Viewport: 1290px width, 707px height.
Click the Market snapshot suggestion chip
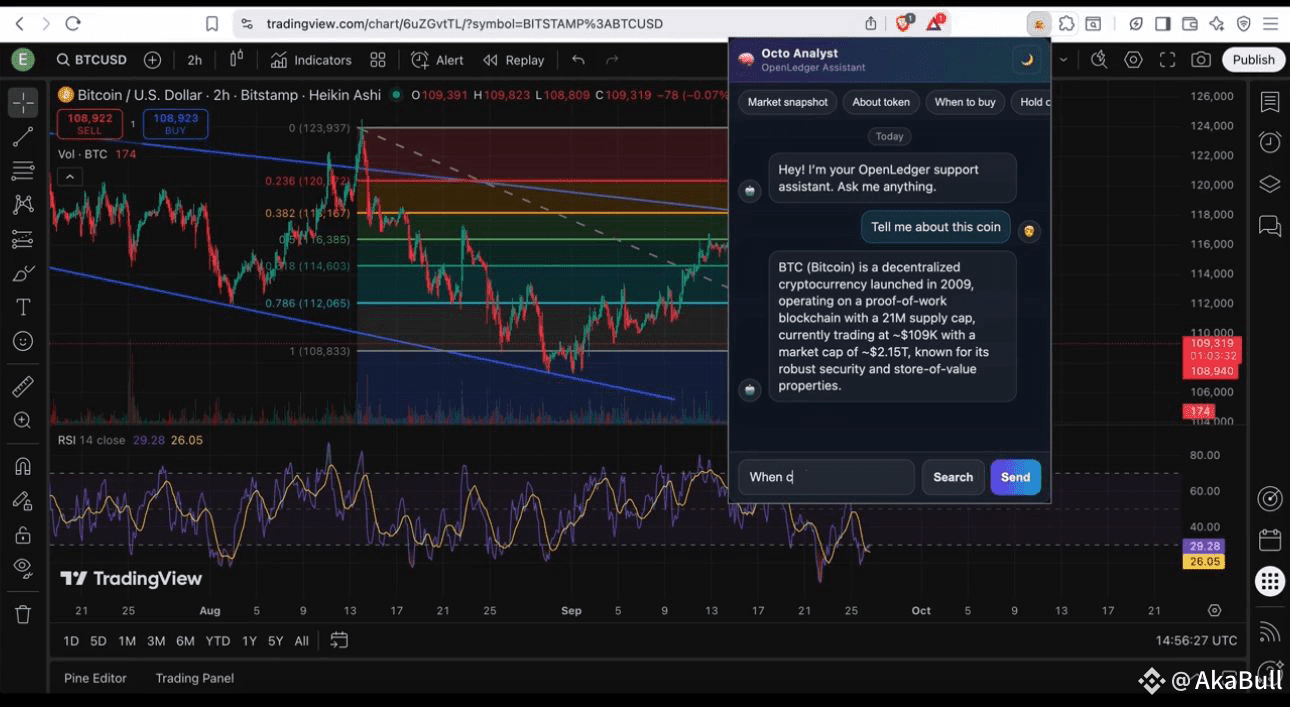tap(788, 102)
